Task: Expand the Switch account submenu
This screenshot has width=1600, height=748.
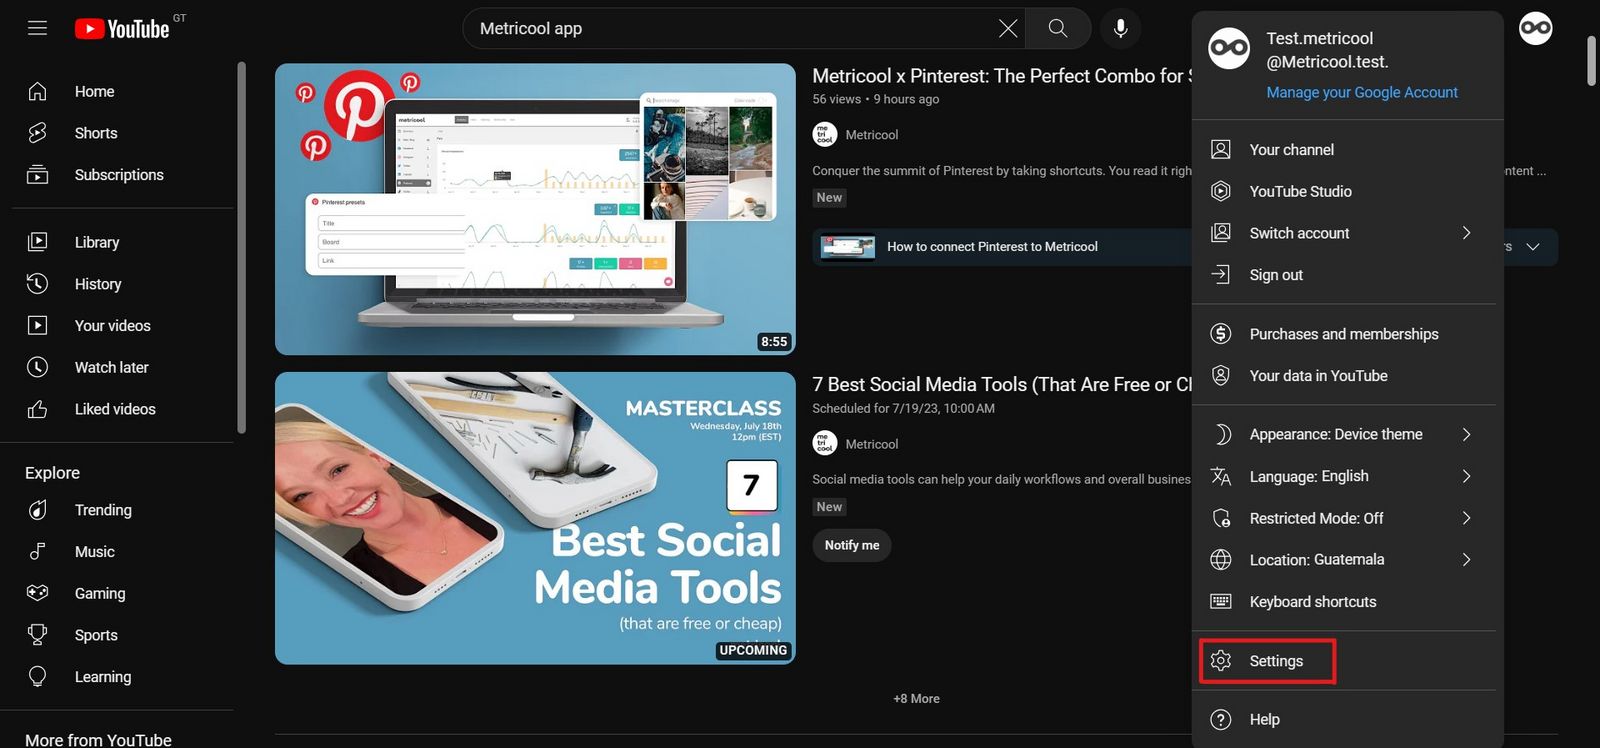Action: (x=1342, y=233)
